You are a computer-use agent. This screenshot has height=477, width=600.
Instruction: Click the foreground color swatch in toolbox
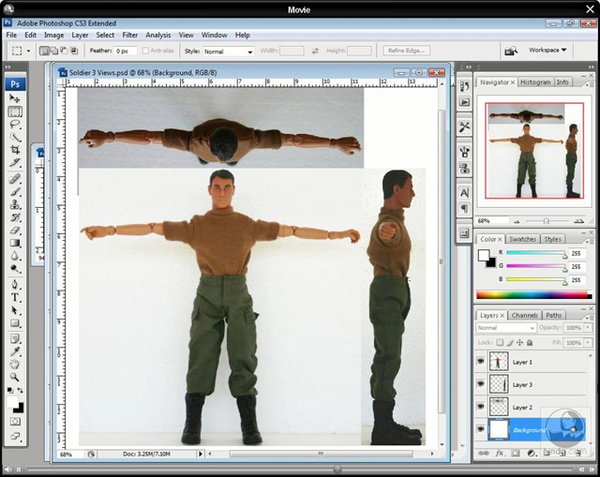point(13,402)
